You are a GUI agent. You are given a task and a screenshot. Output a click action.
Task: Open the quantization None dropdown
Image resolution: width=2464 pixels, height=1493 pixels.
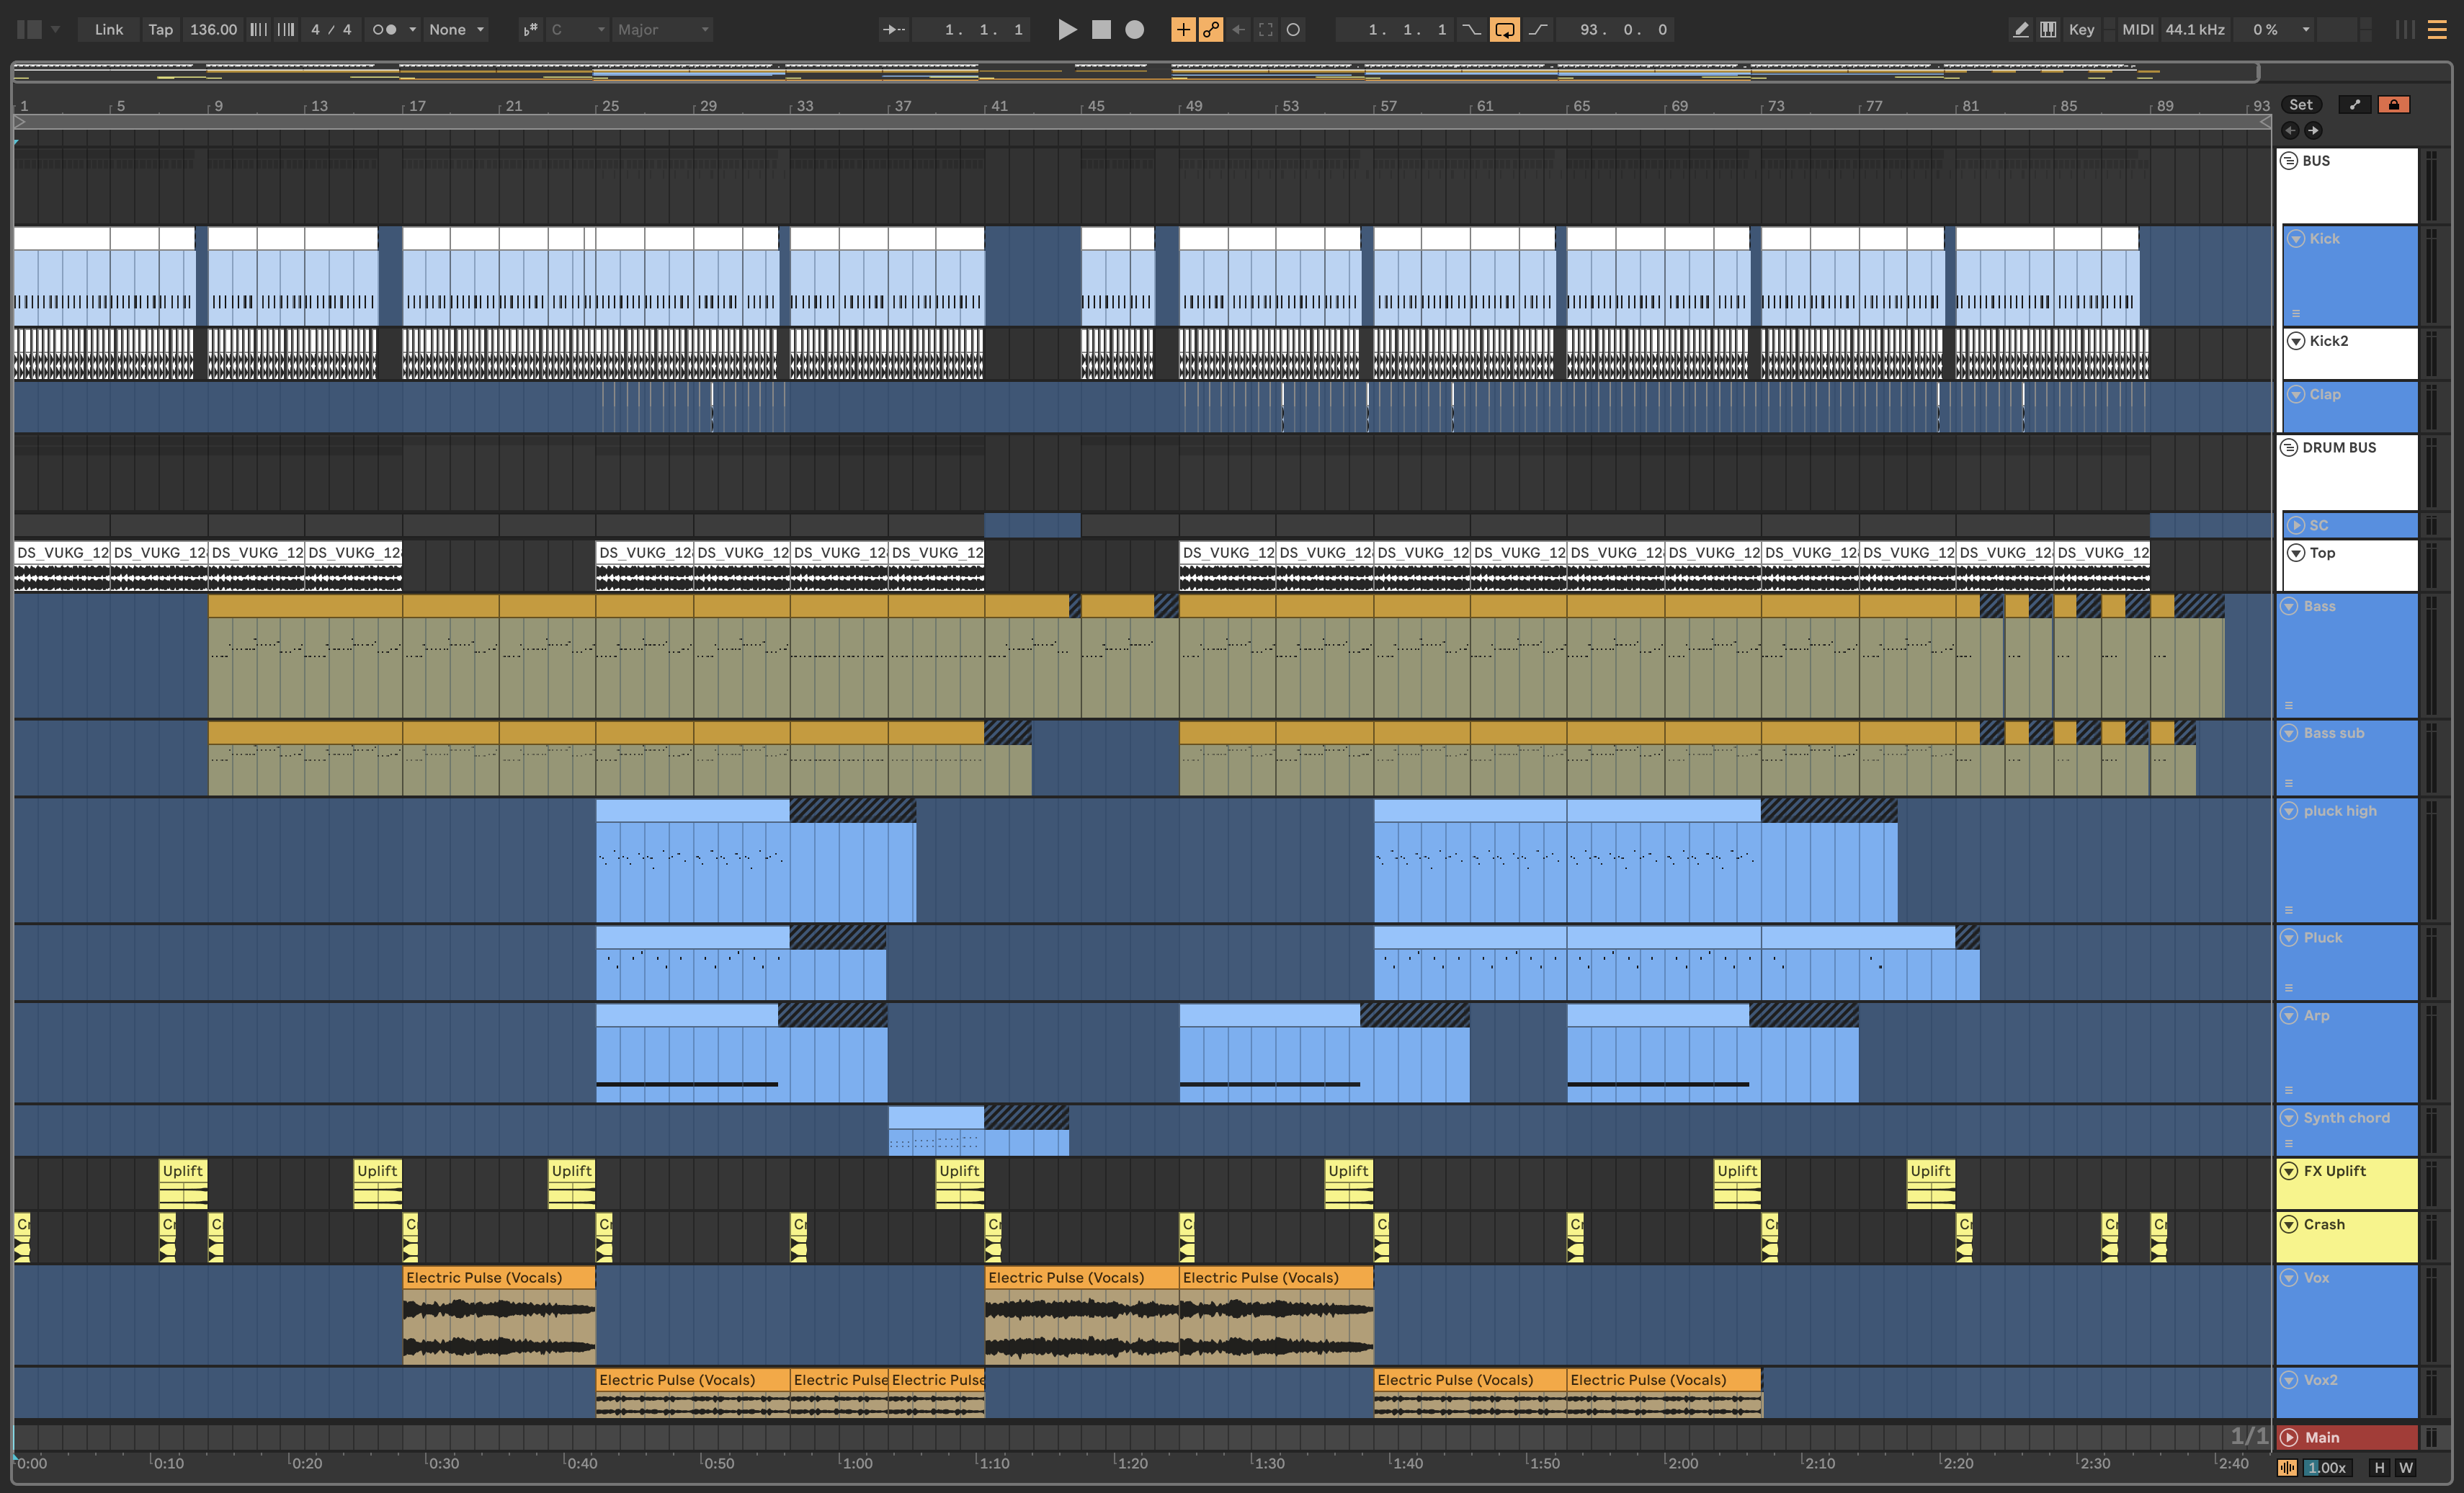(x=456, y=30)
